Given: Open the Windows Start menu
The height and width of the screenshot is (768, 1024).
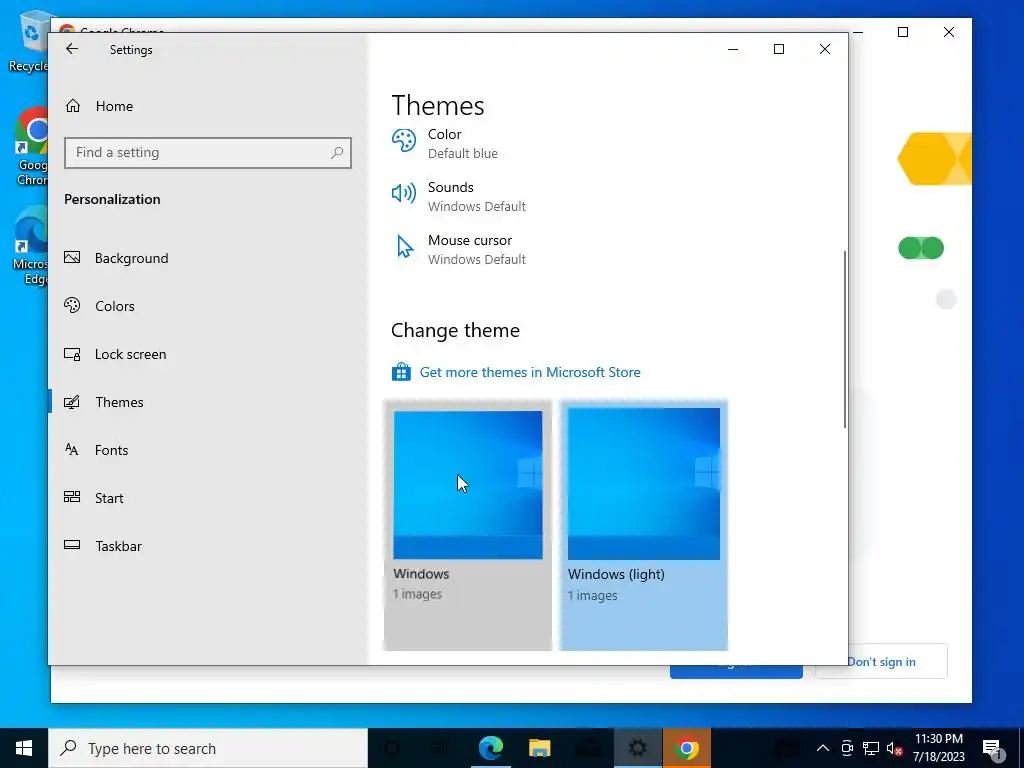Looking at the screenshot, I should tap(24, 748).
